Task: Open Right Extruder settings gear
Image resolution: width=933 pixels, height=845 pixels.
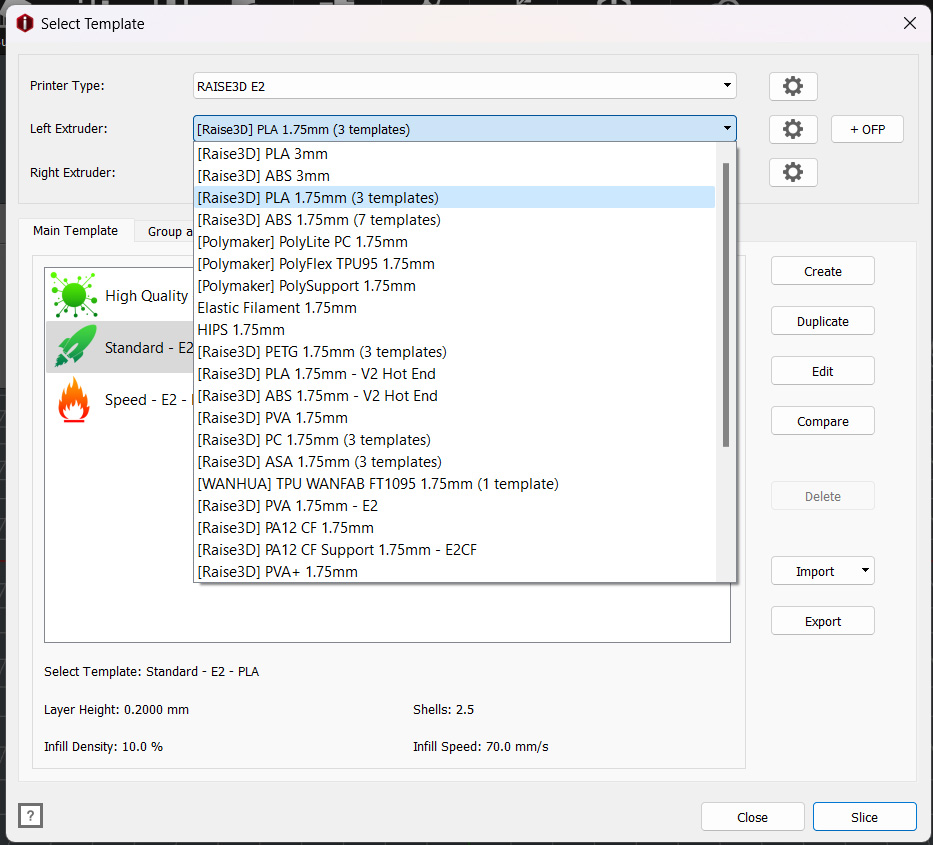Action: click(793, 173)
